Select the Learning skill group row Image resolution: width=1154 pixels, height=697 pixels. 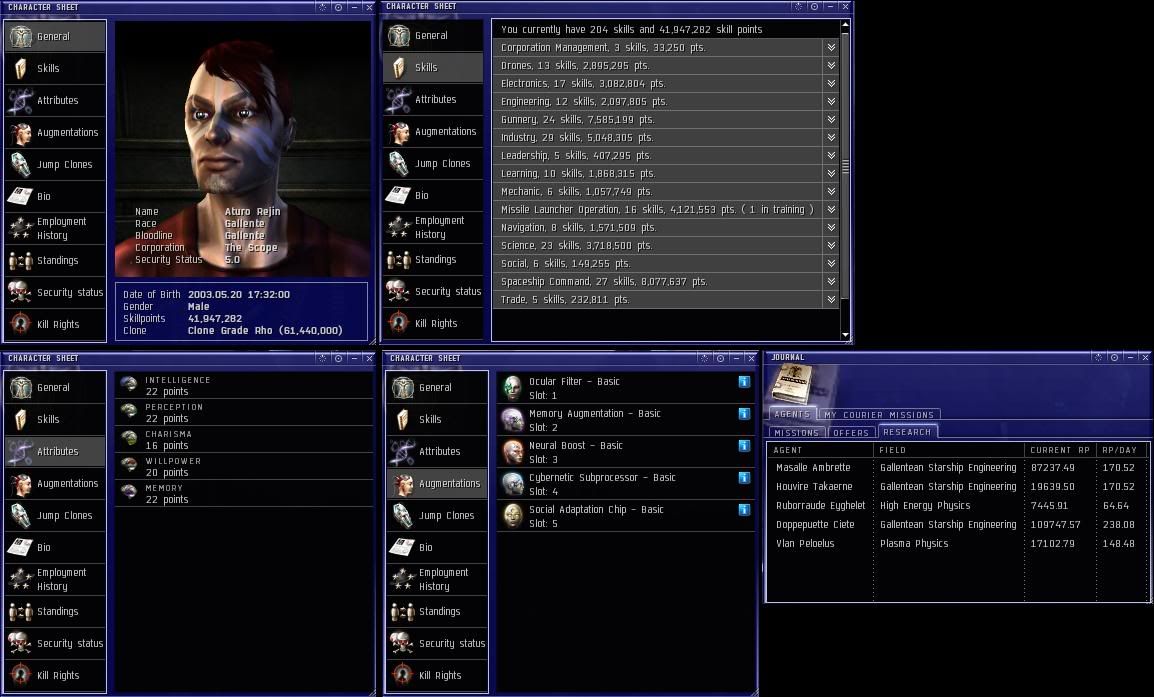666,174
